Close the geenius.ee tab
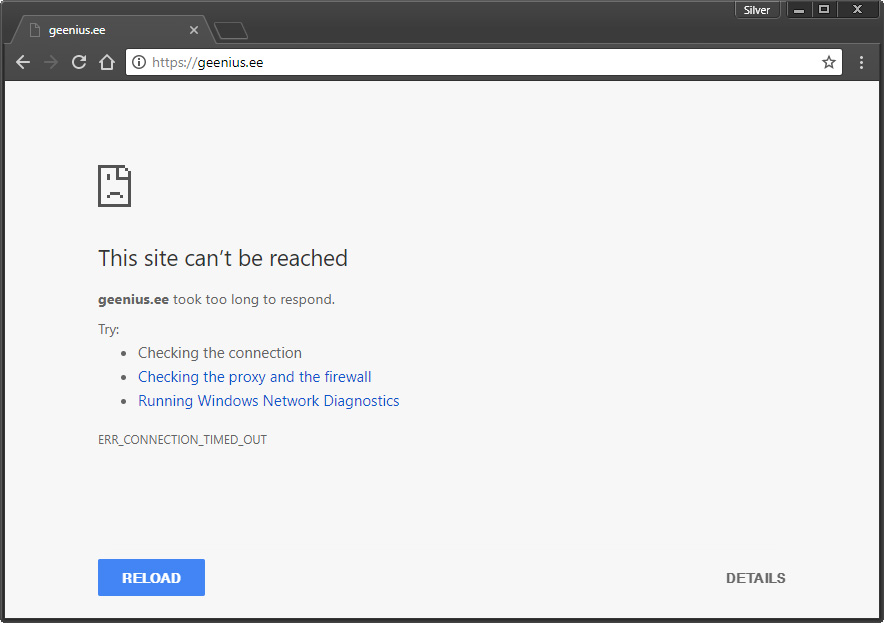The height and width of the screenshot is (623, 884). [194, 30]
